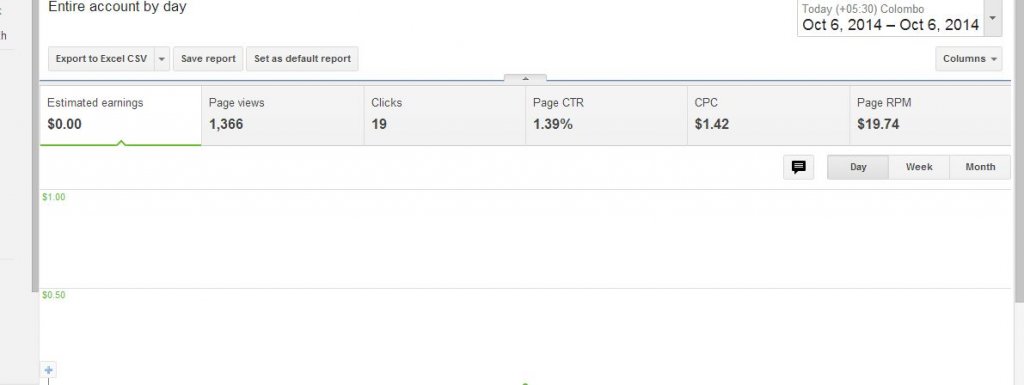
Task: Click Set as default report button
Action: (302, 59)
